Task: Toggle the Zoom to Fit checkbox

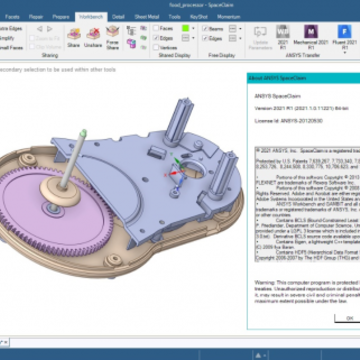Action: [32, 38]
